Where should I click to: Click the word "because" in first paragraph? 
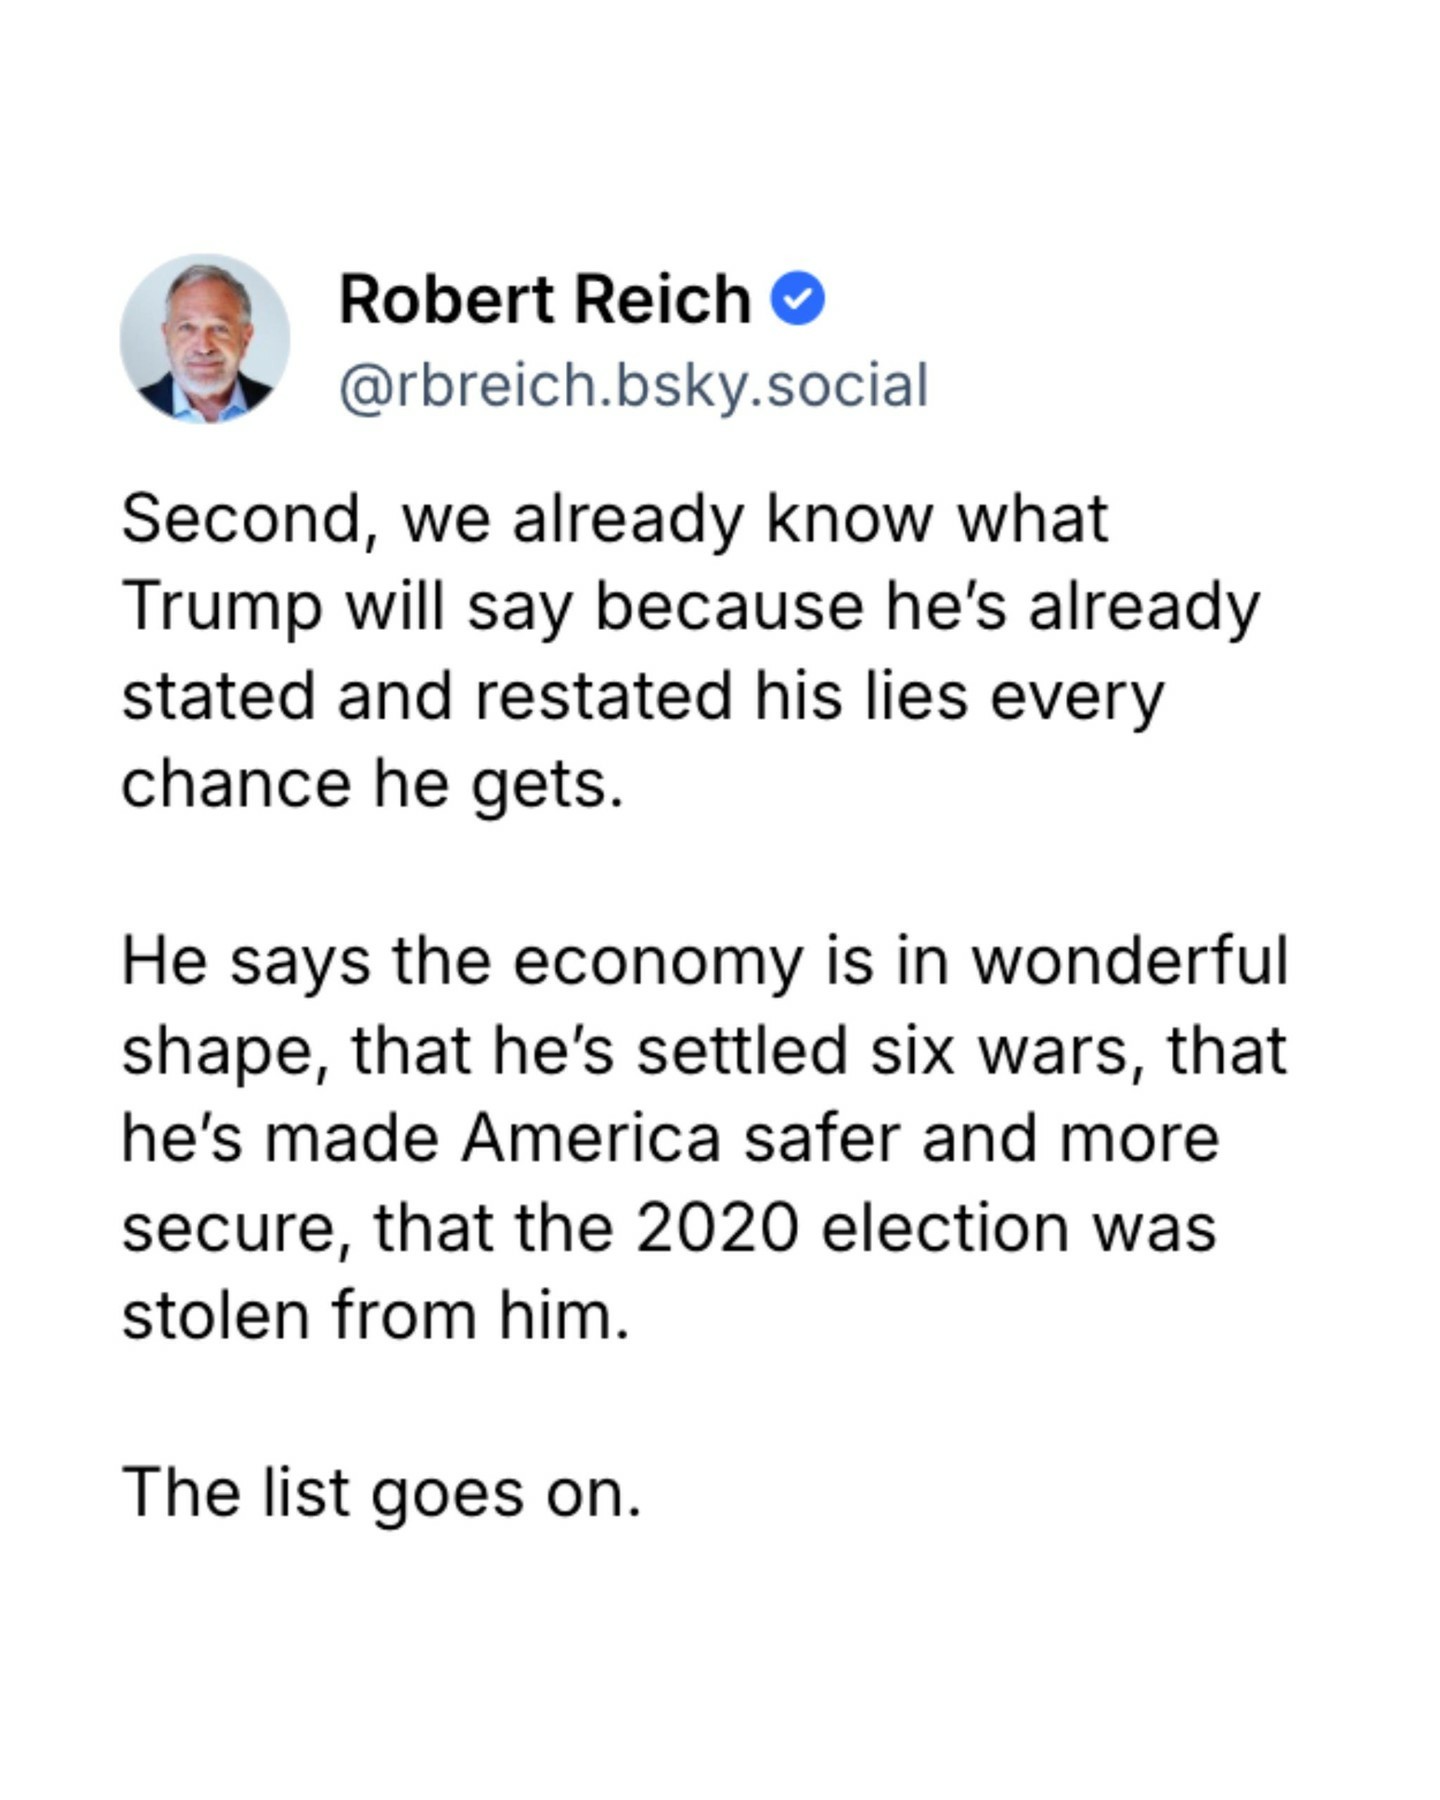click(x=729, y=607)
